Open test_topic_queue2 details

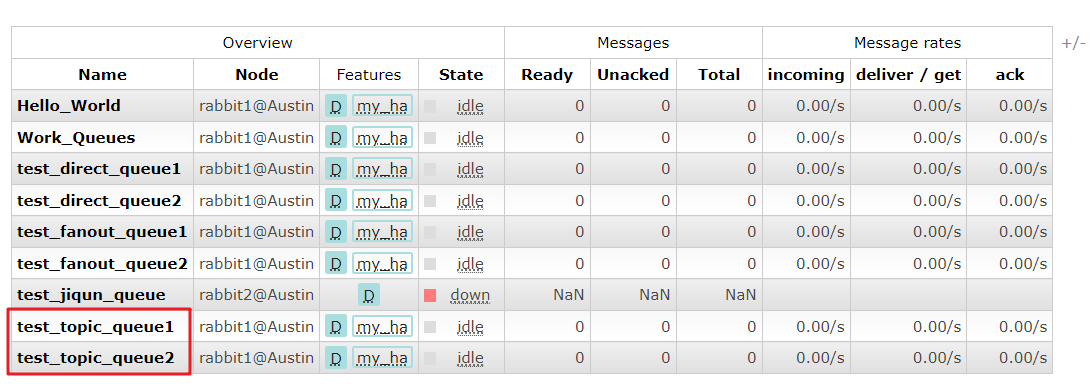point(95,358)
